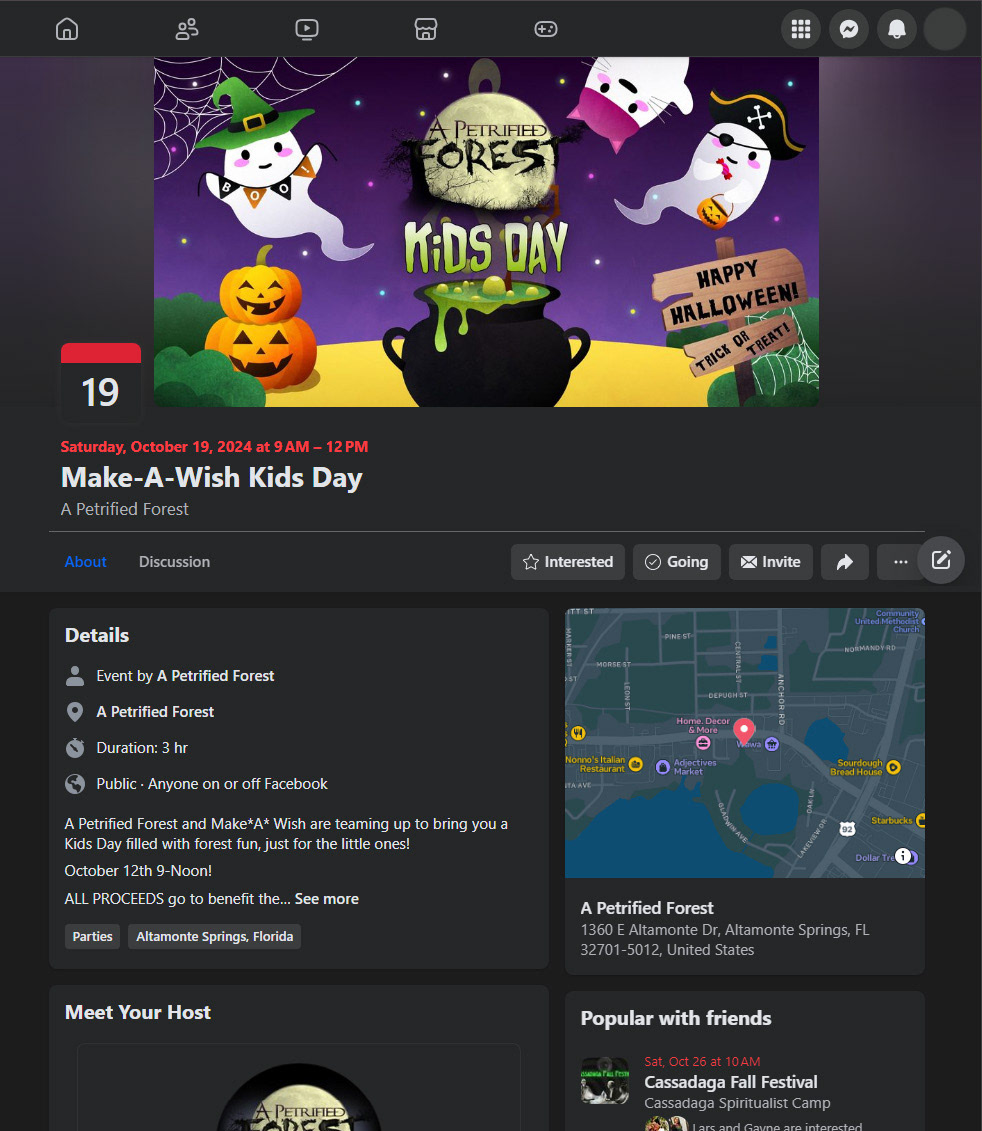Expand description with See more
The width and height of the screenshot is (982, 1131).
pyautogui.click(x=326, y=899)
